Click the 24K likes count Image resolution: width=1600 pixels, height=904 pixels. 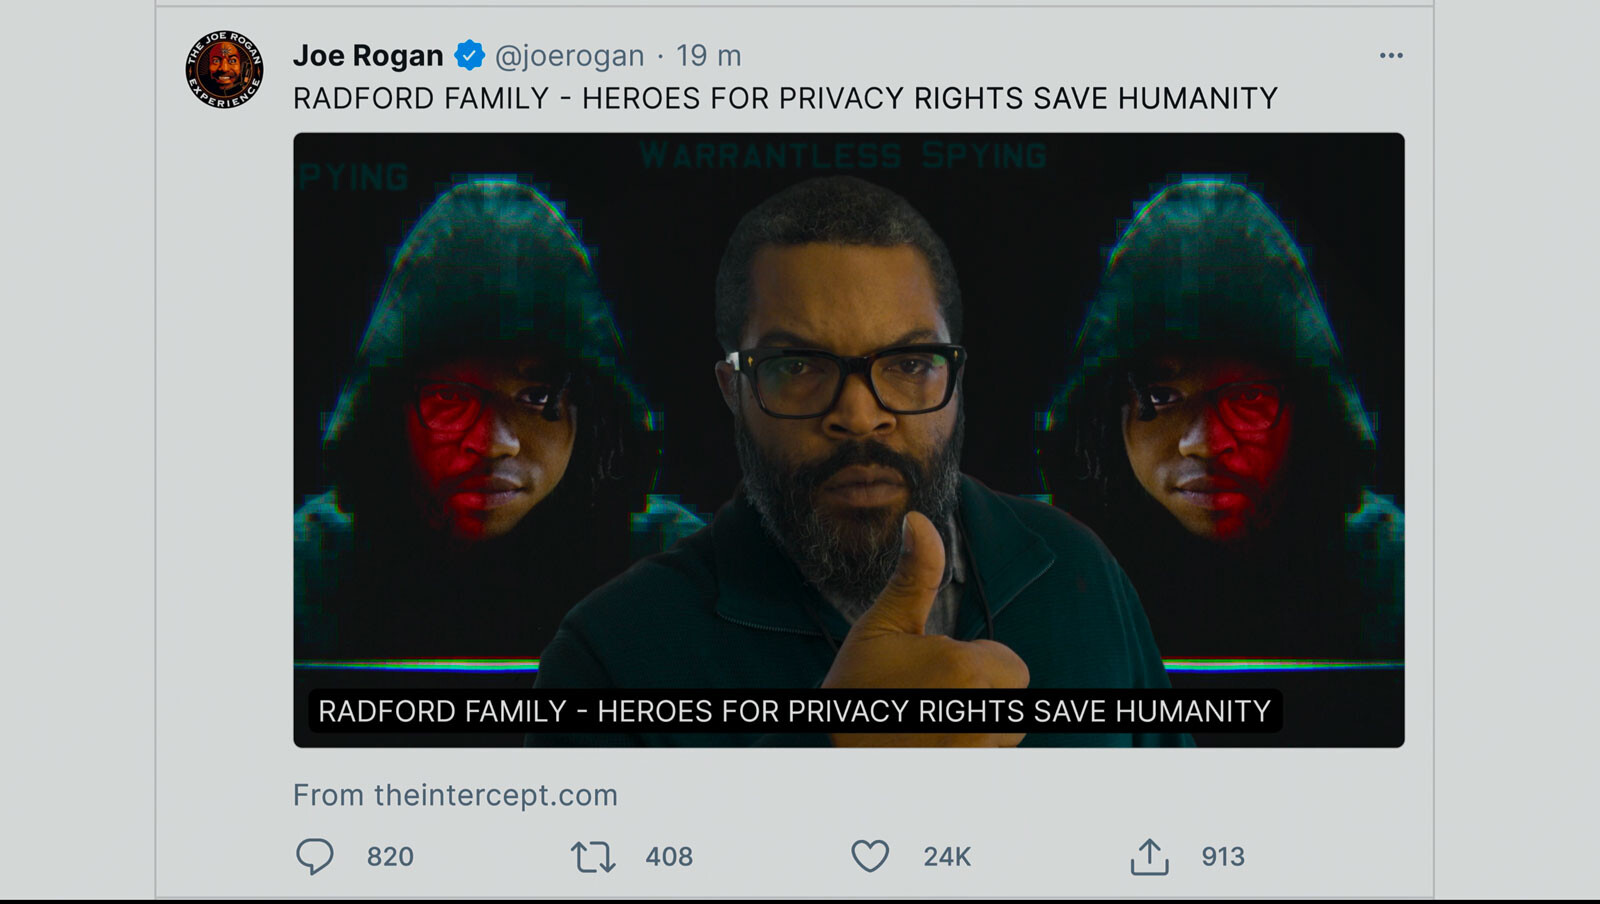(x=947, y=857)
